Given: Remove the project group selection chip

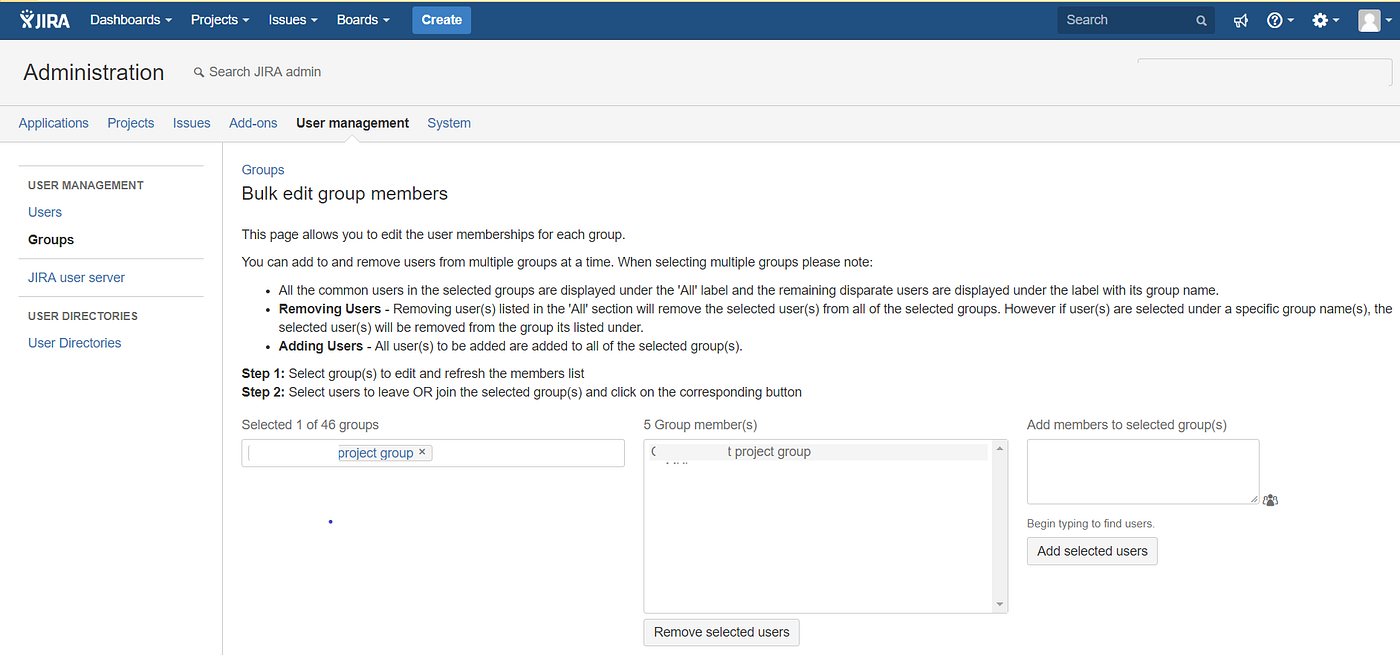Looking at the screenshot, I should [x=422, y=452].
